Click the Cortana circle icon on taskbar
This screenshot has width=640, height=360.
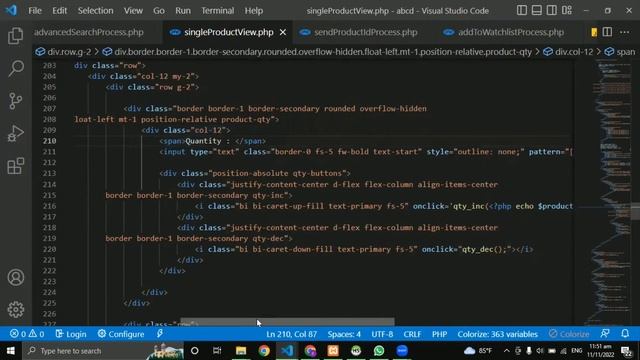point(195,351)
